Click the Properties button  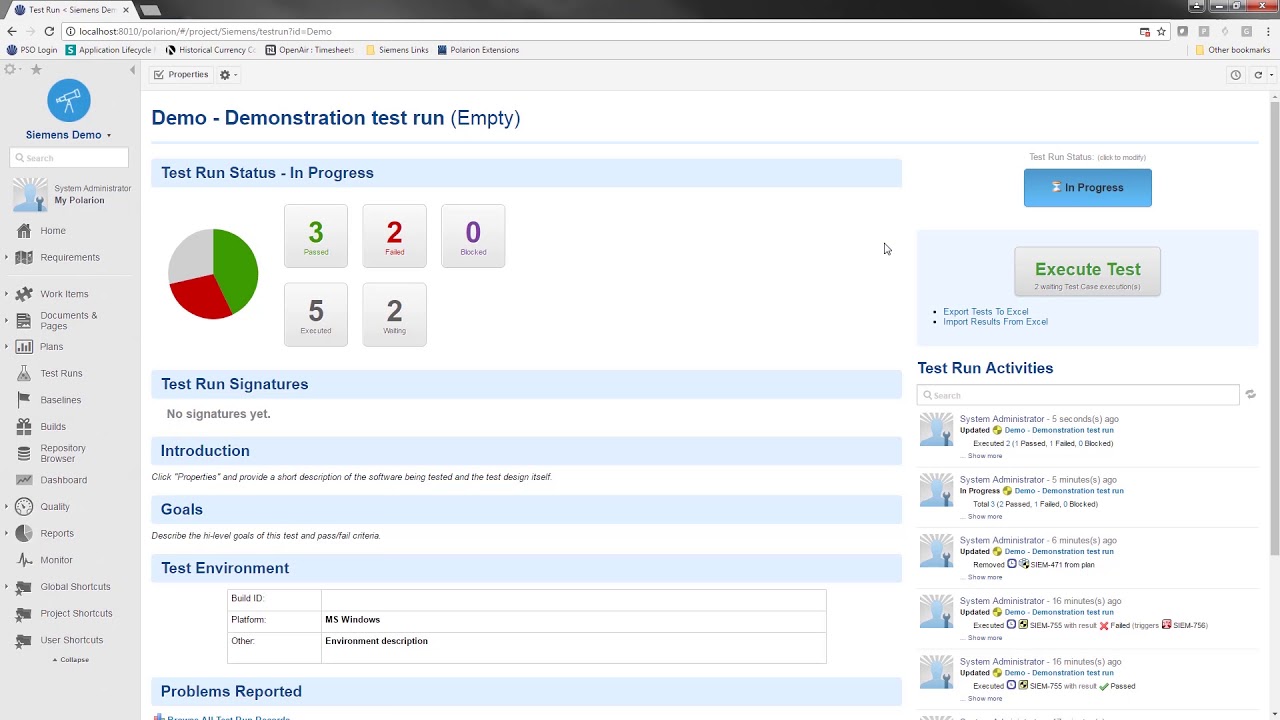pos(181,75)
